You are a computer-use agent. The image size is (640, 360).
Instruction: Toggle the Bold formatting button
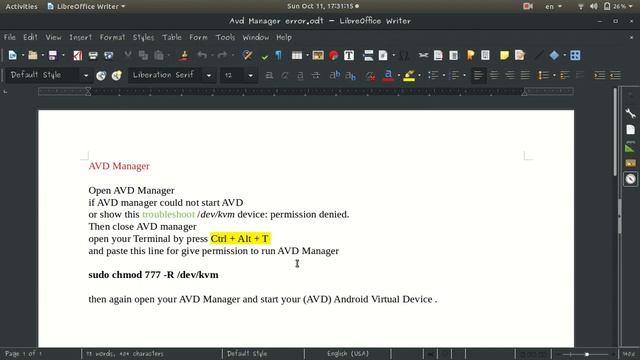[x=269, y=75]
